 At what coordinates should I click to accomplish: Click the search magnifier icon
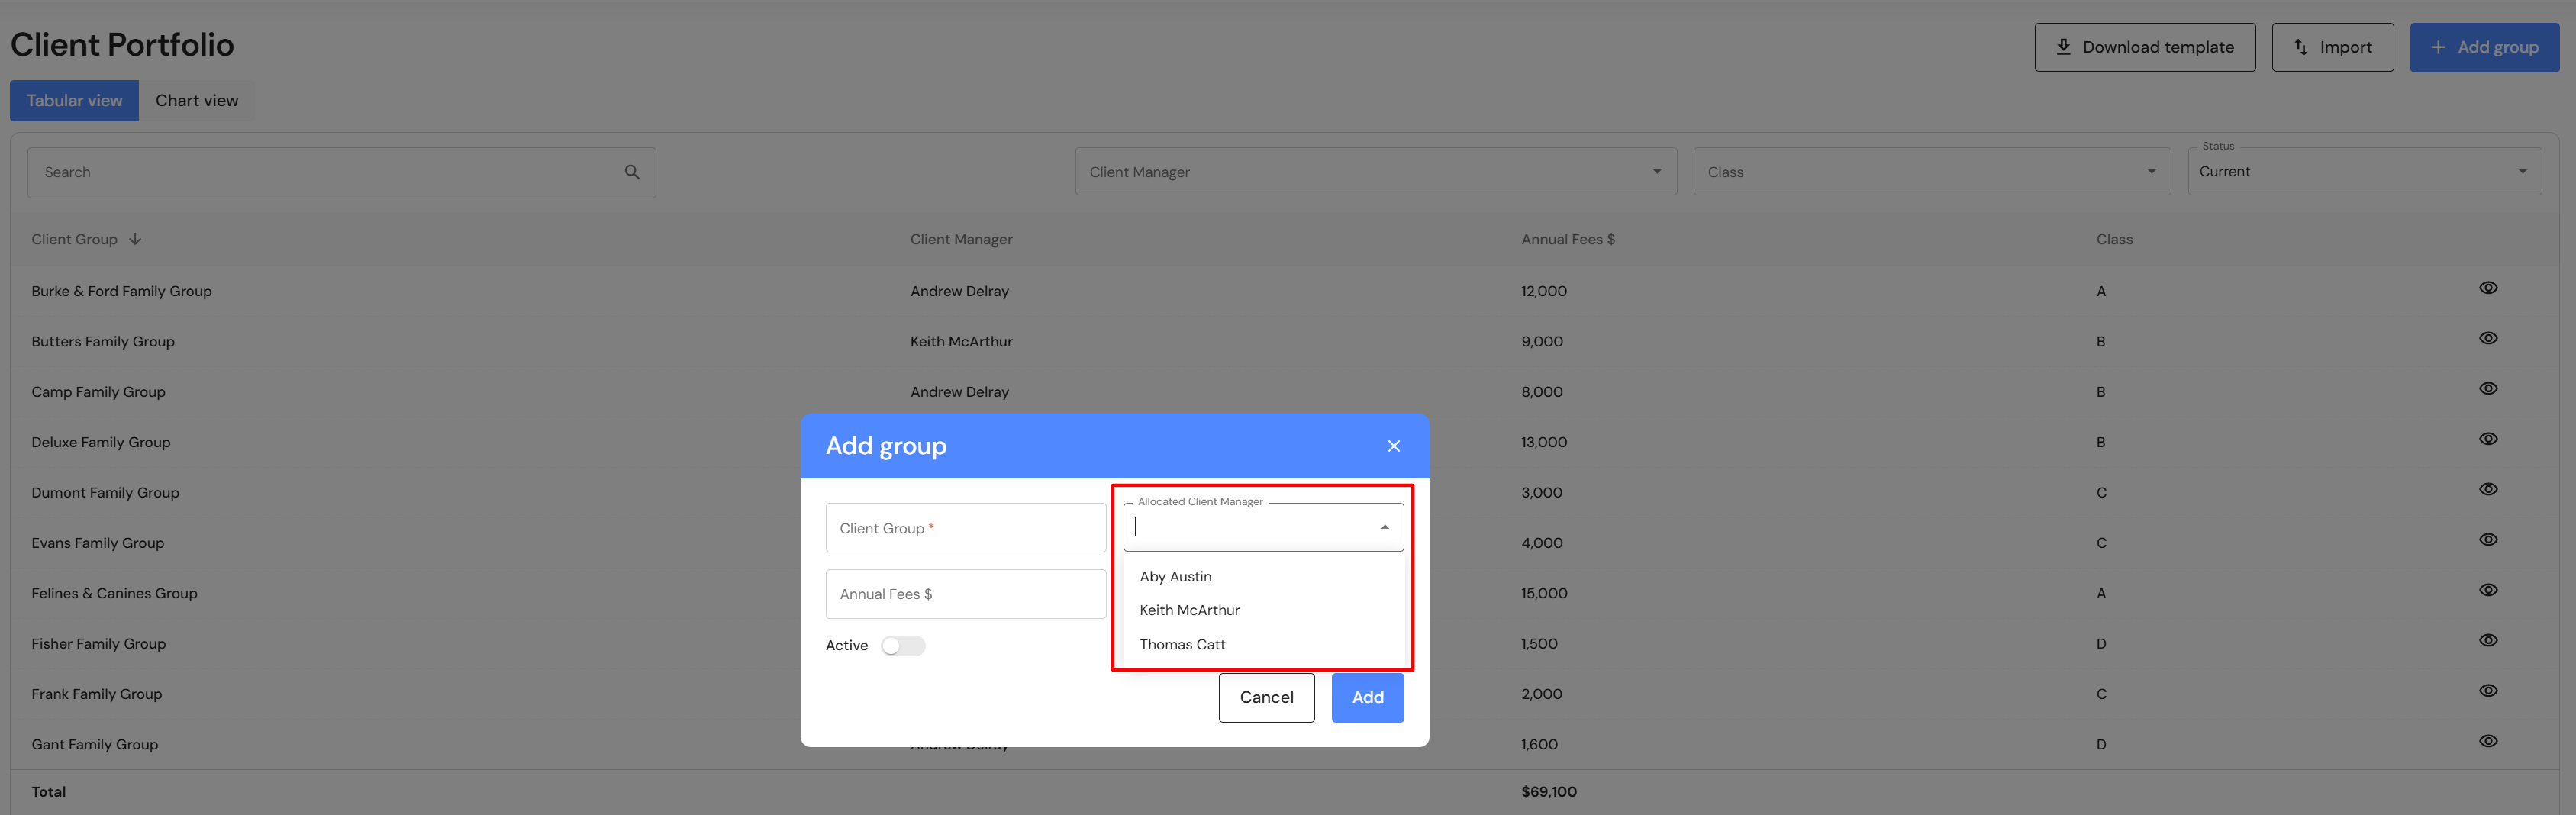click(632, 172)
